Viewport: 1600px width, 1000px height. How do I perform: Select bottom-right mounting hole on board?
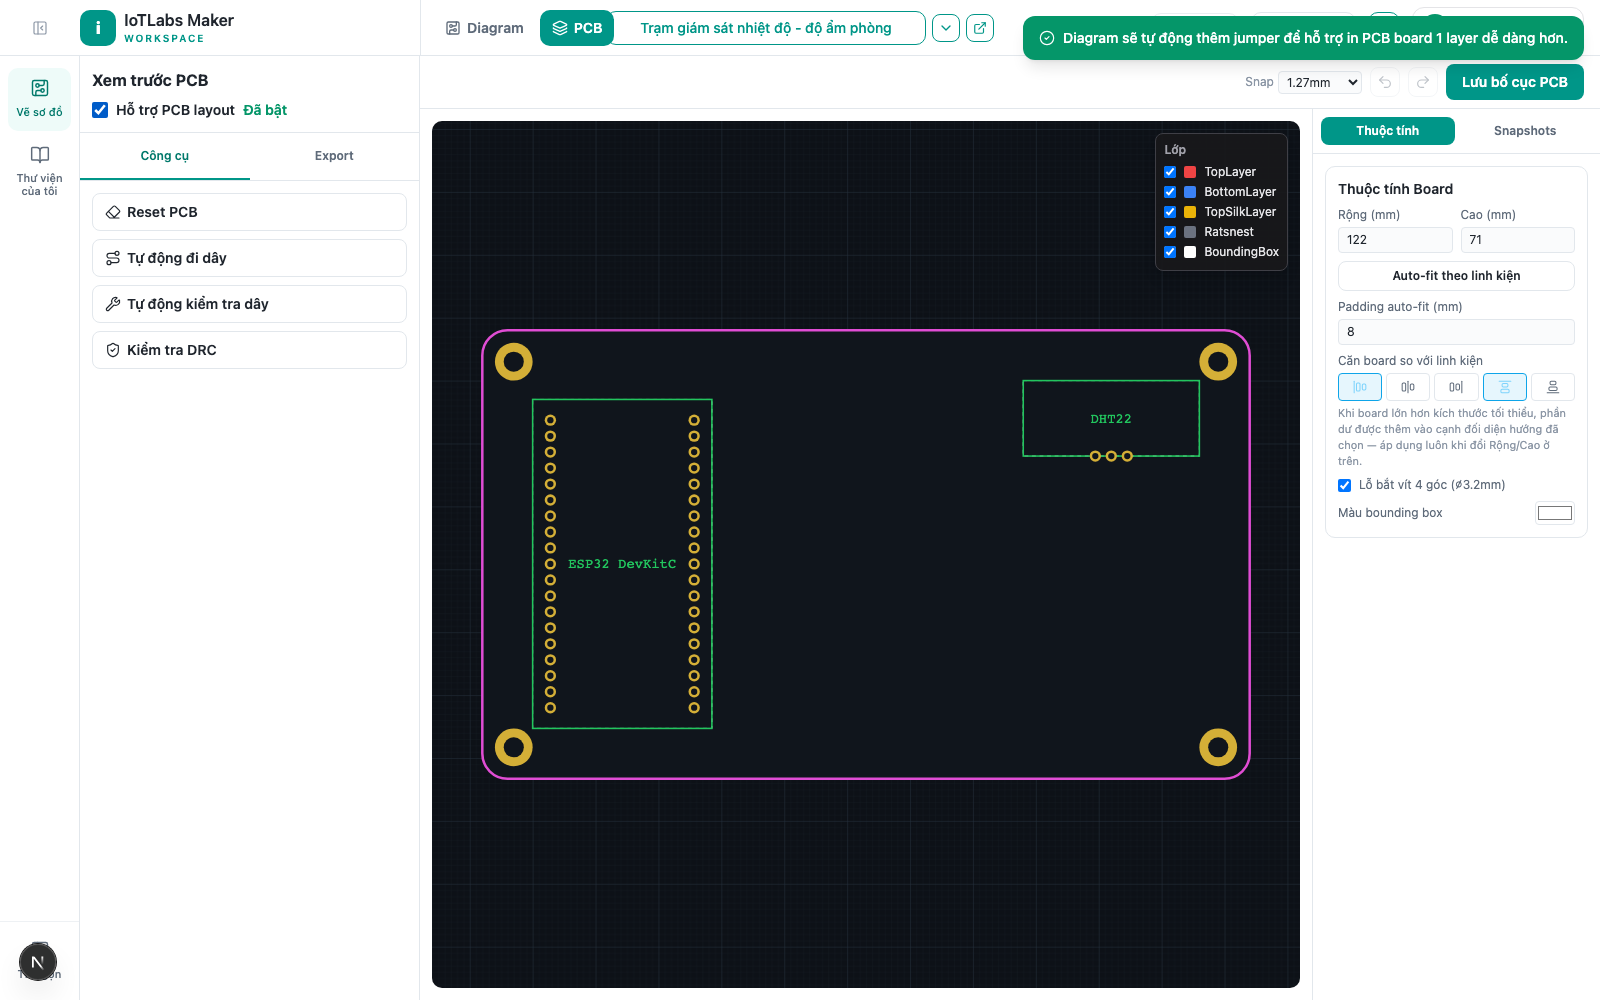pos(1218,747)
